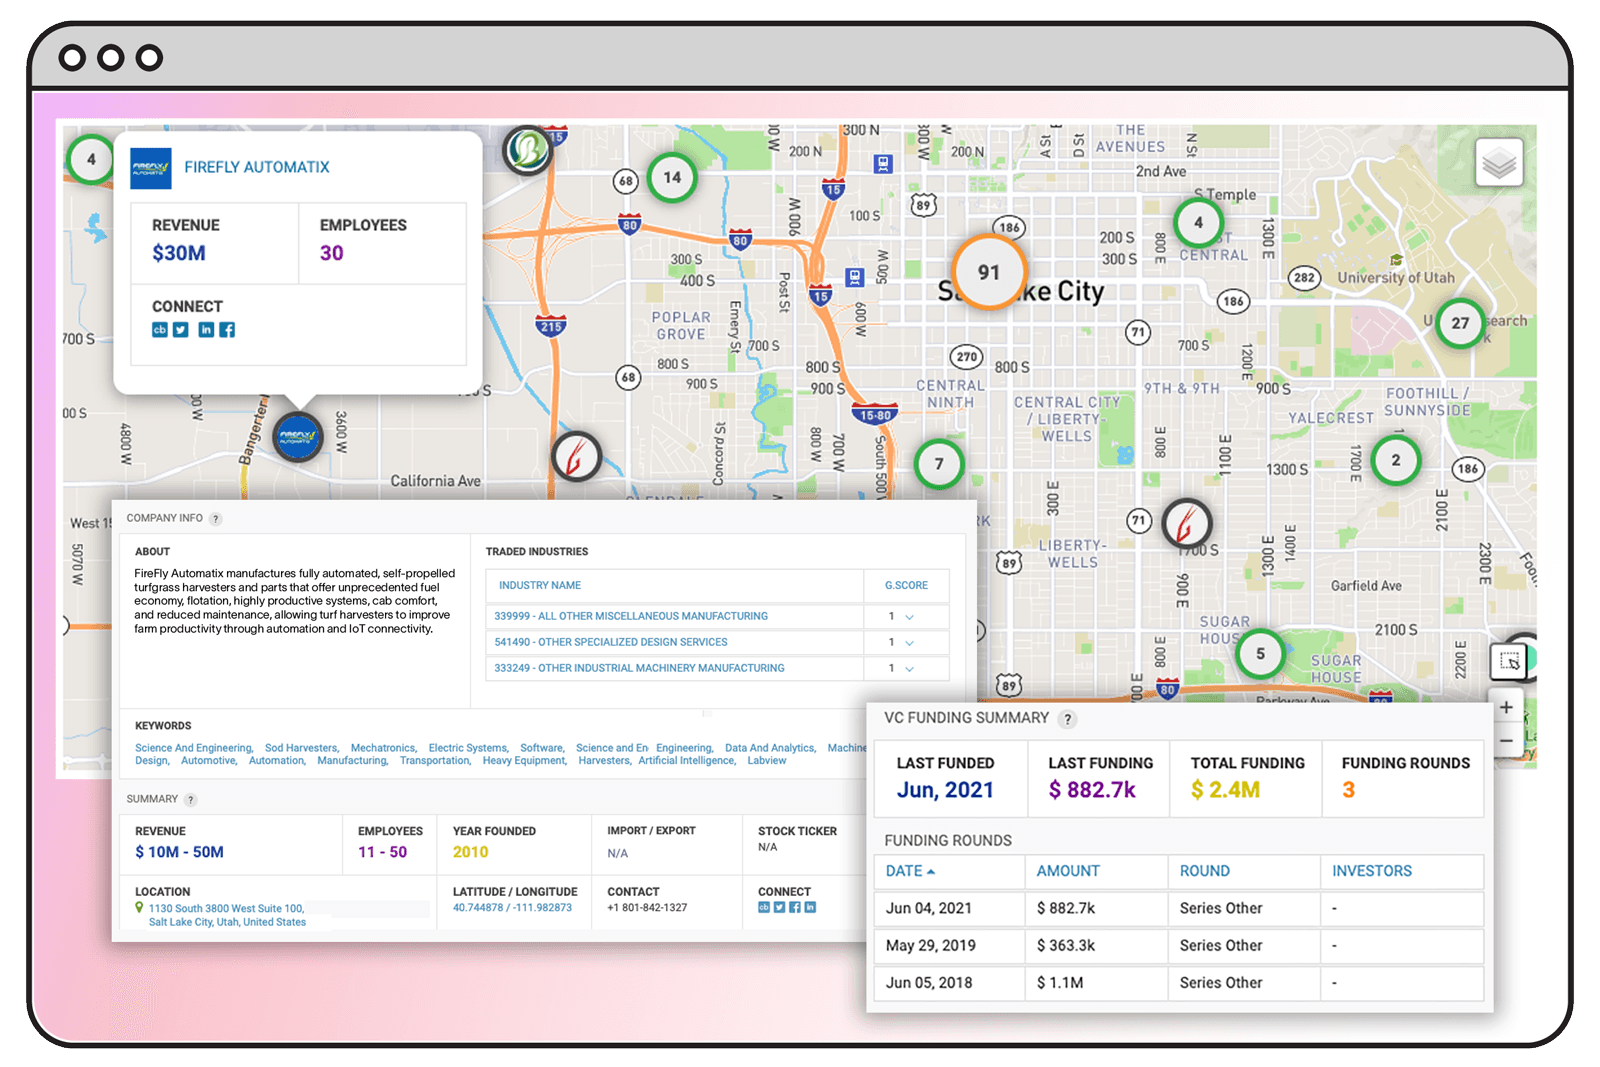The image size is (1600, 1067).
Task: Click the phone number +1 801-842-1327
Action: click(x=647, y=908)
